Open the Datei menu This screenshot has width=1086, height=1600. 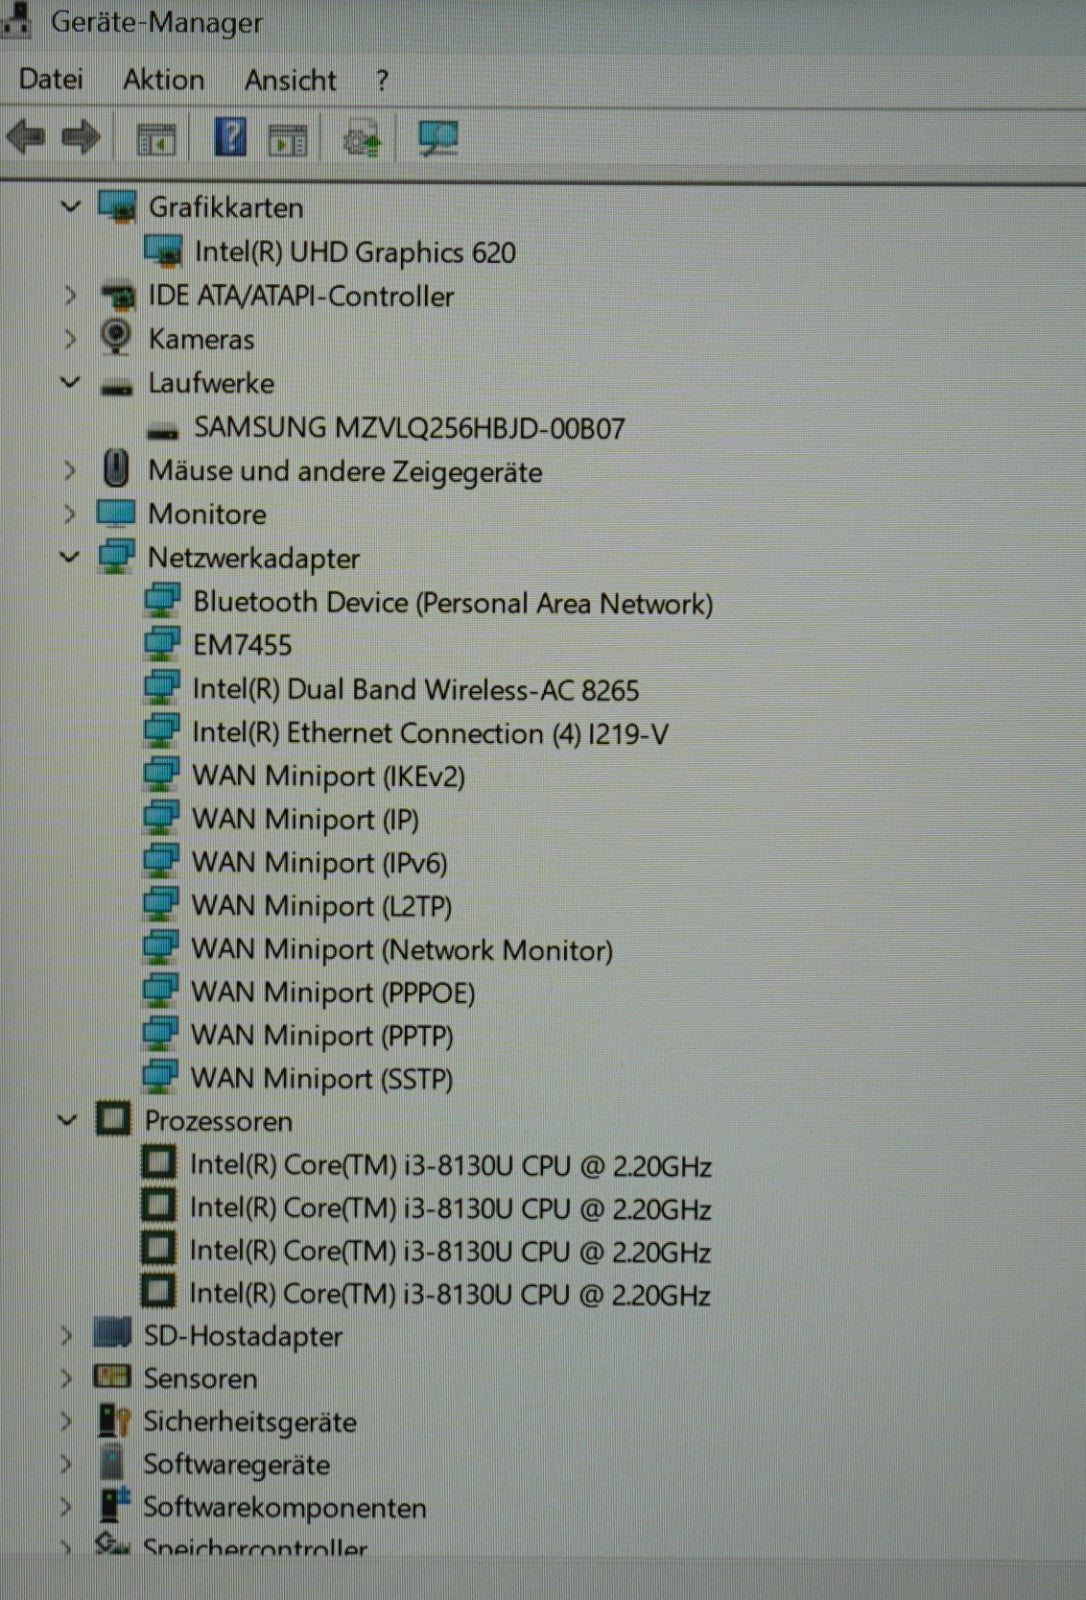[x=51, y=80]
